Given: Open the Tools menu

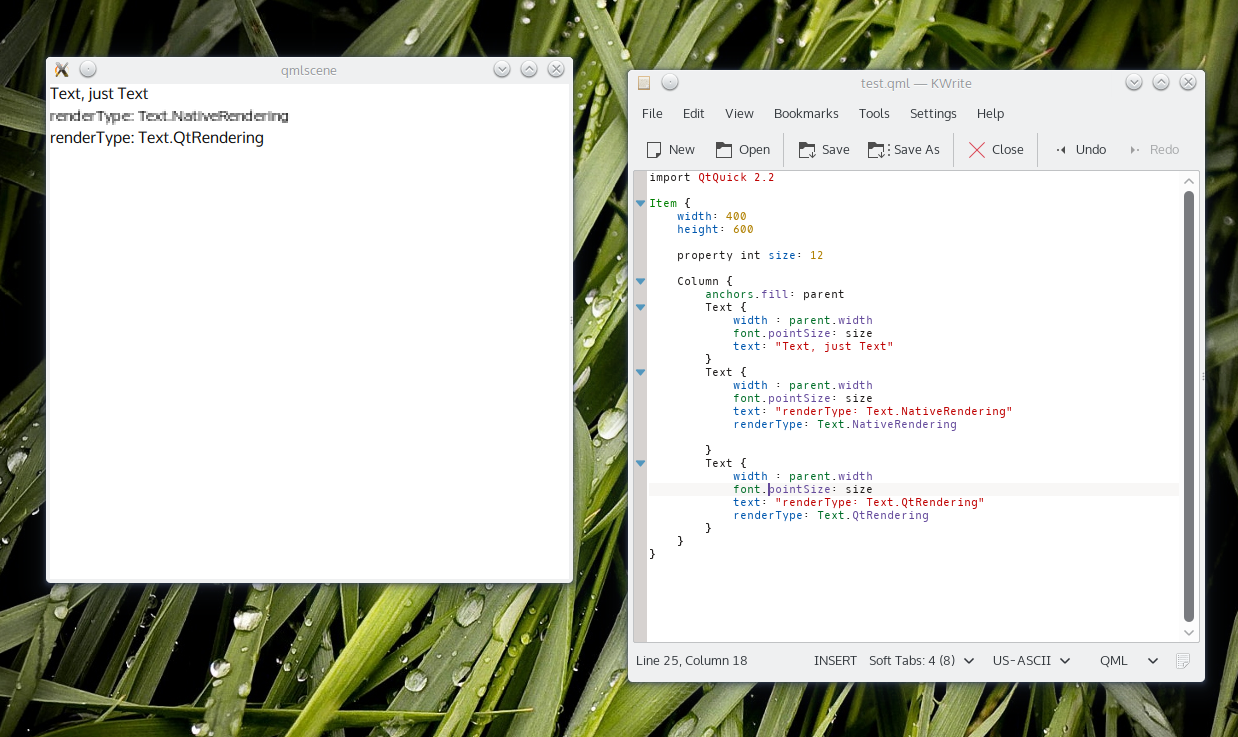Looking at the screenshot, I should (874, 114).
